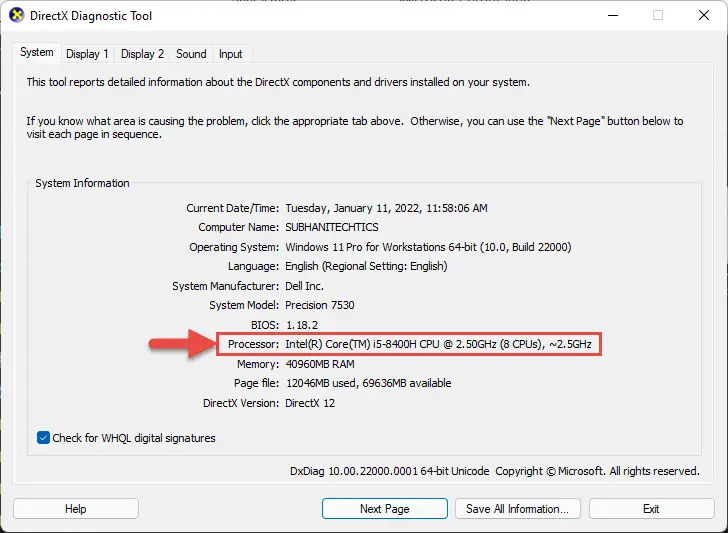728x533 pixels.
Task: Click the Current Date/Time label
Action: 233,208
